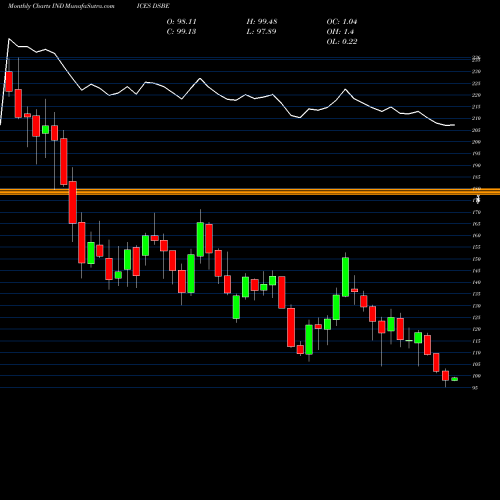Screen dimensions: 500x500
Task: Click the 145 price axis label
Action: coord(476,271)
